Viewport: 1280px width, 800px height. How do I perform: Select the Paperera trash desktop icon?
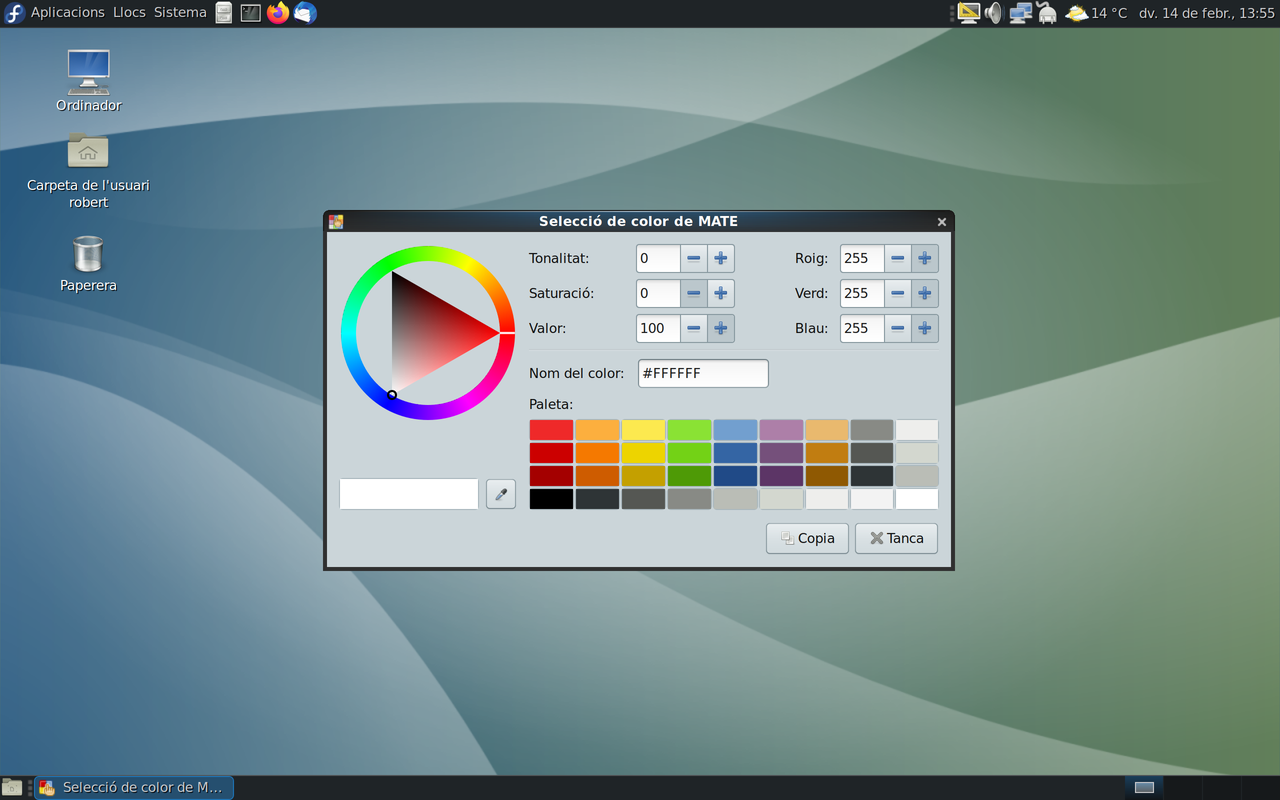88,264
